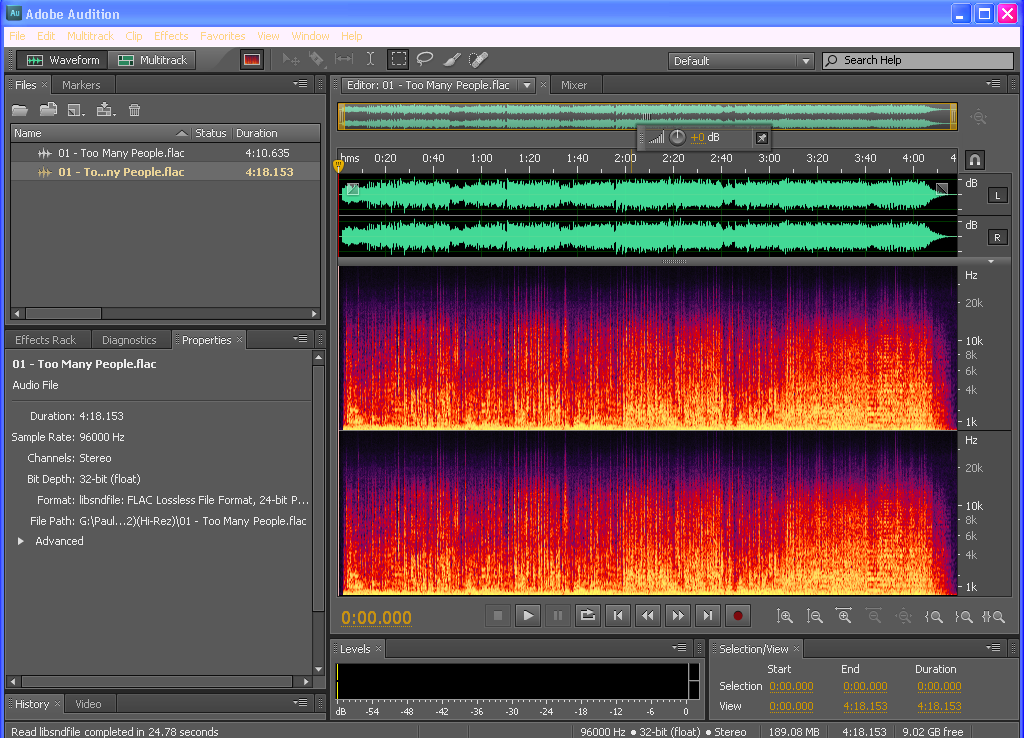Click inside the Search Help field

918,61
